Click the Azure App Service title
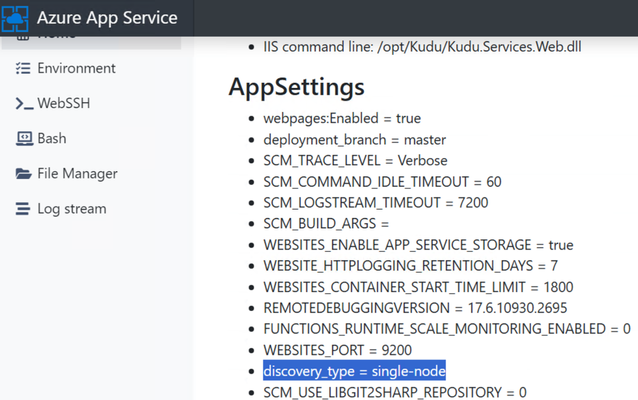Viewport: 638px width, 400px height. click(107, 18)
